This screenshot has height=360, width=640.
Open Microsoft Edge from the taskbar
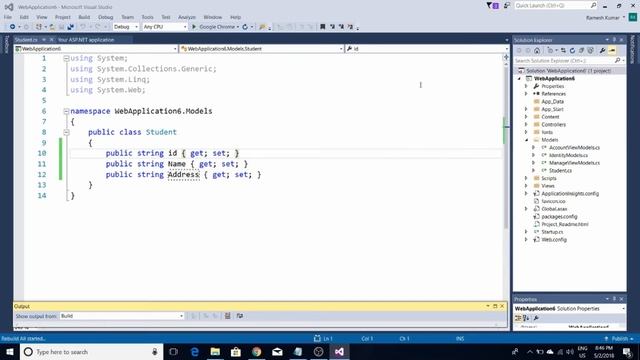point(195,352)
